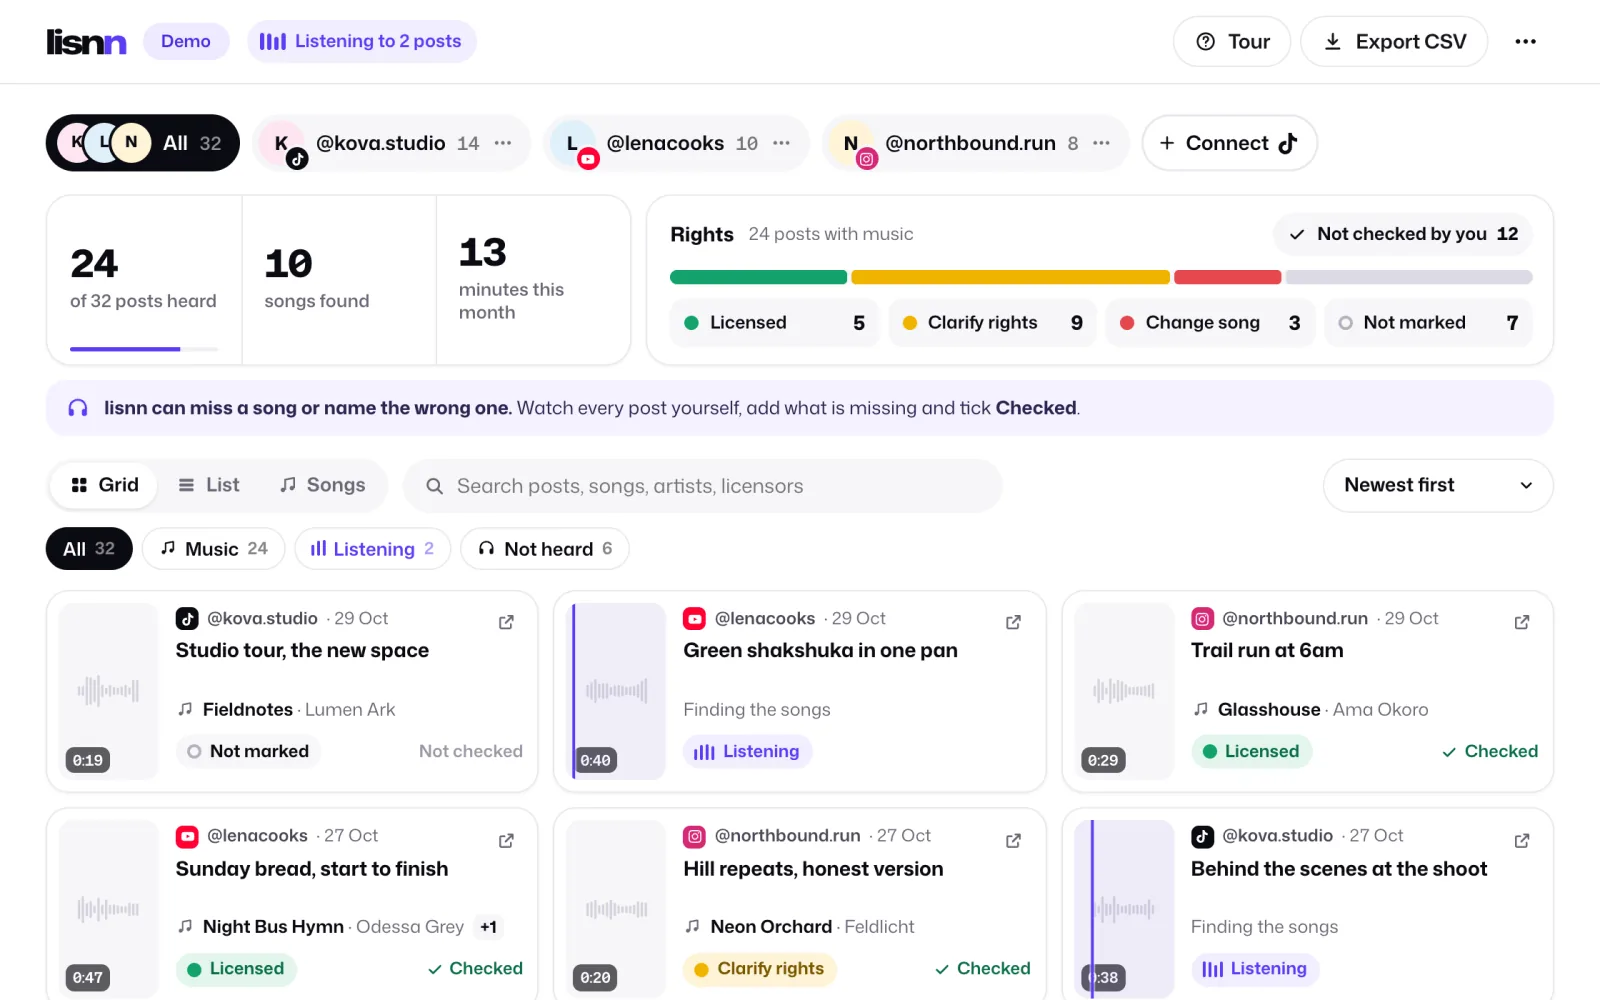Open the top-right more options menu
Viewport: 1600px width, 1000px height.
pyautogui.click(x=1525, y=42)
